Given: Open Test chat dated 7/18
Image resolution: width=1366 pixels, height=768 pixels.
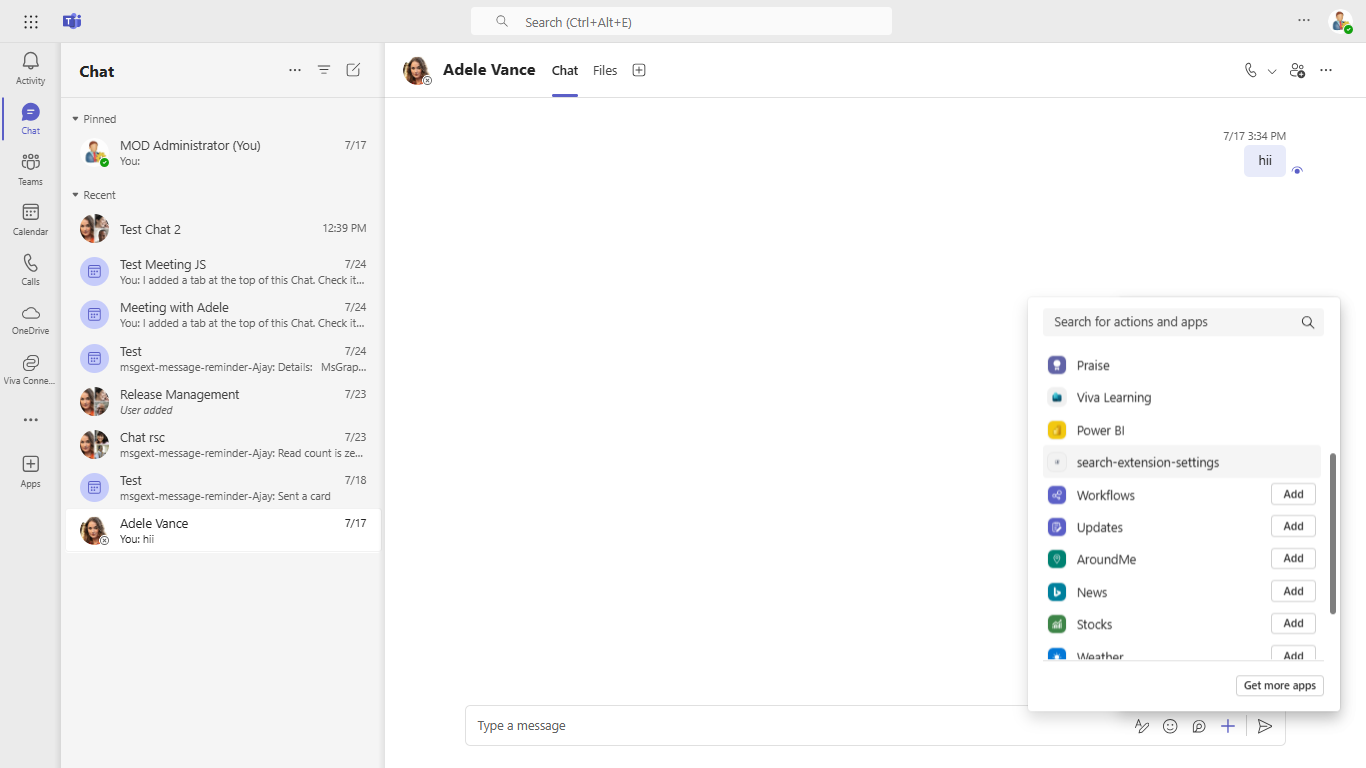Looking at the screenshot, I should (x=223, y=487).
